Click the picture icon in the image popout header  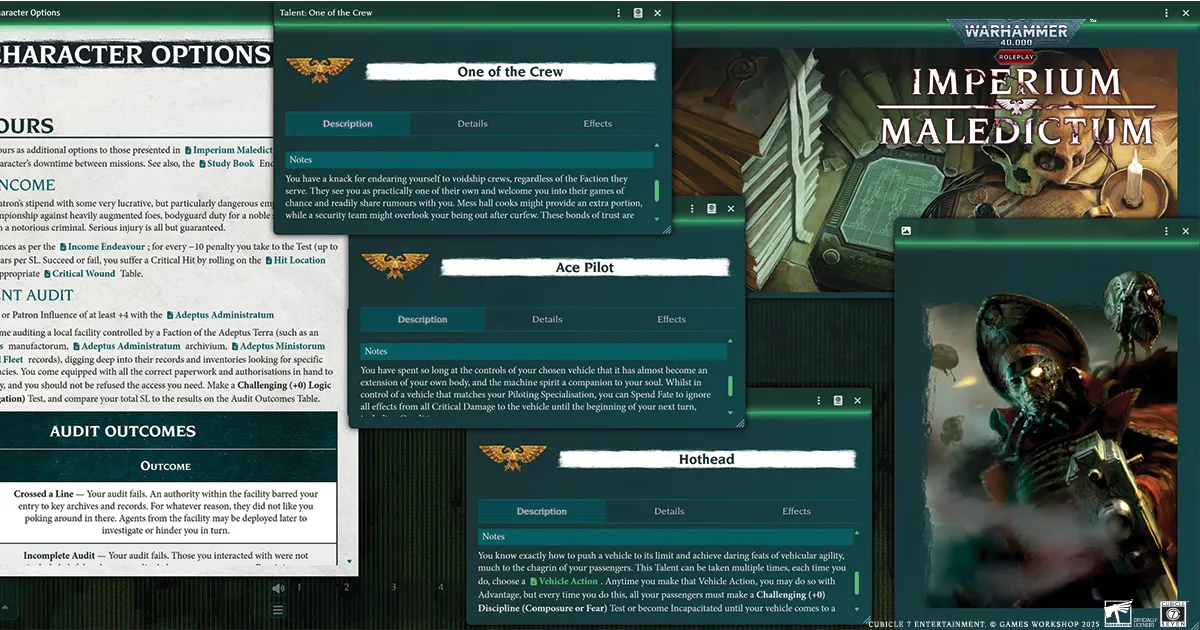(906, 231)
